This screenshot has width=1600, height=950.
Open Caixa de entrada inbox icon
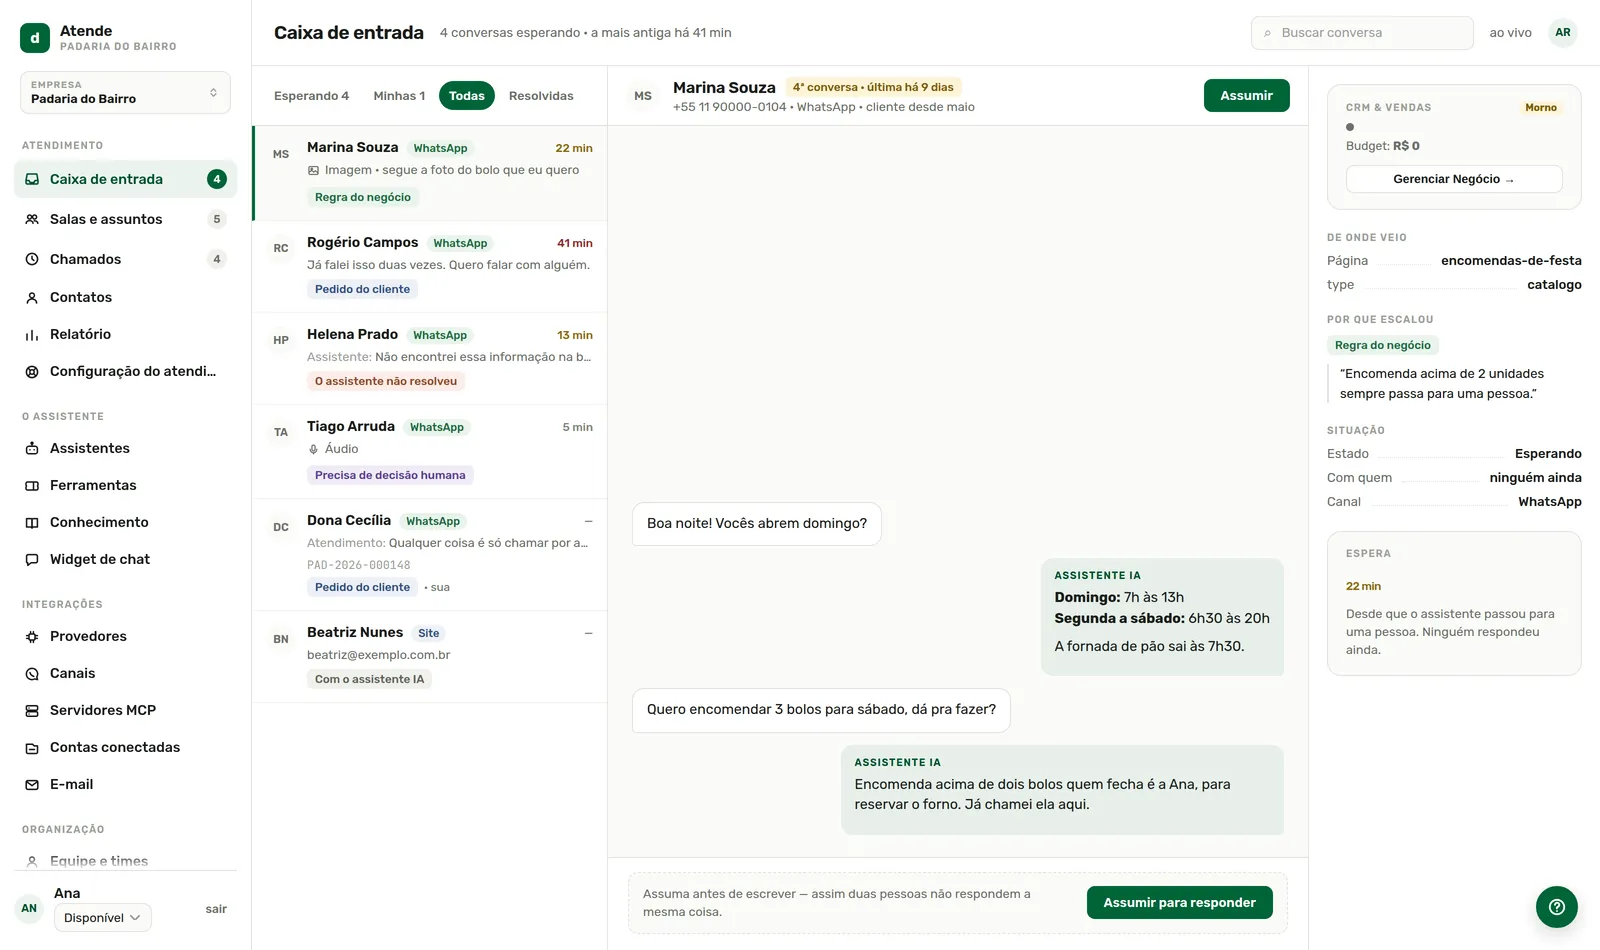(32, 179)
